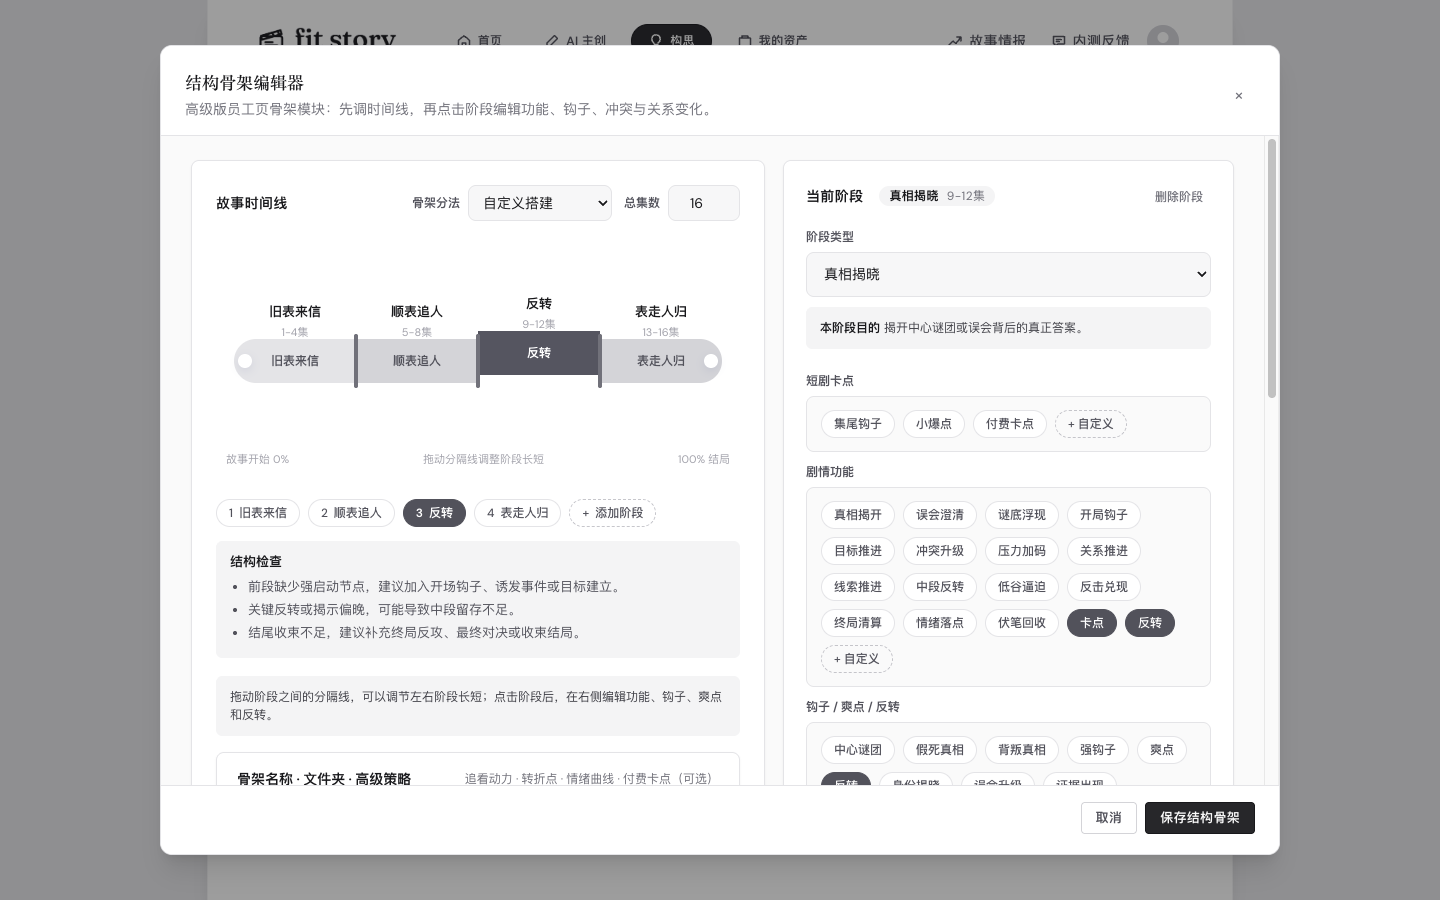Toggle 误会澄清 plot function
1440x900 pixels.
(940, 515)
